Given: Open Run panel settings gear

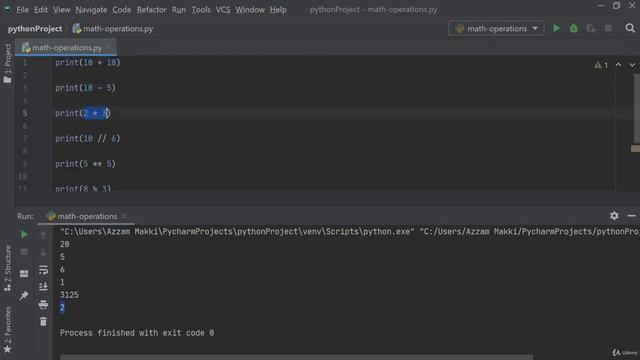Looking at the screenshot, I should (x=614, y=216).
